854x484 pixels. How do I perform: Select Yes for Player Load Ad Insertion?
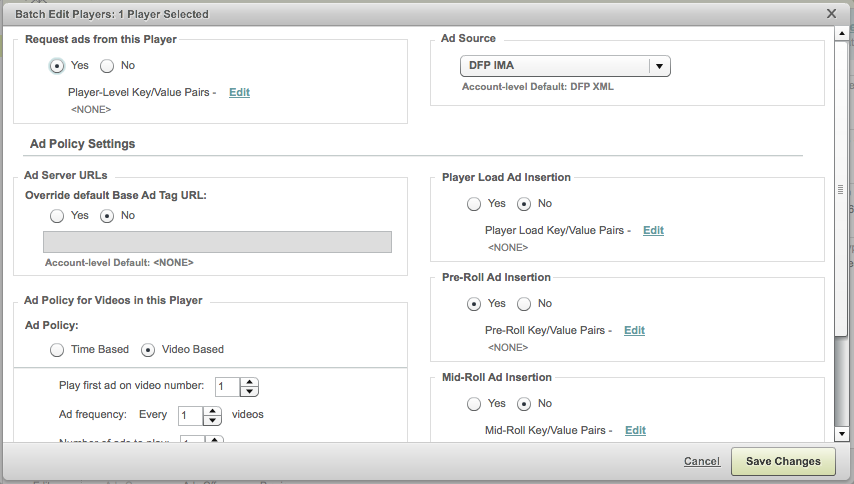click(474, 204)
